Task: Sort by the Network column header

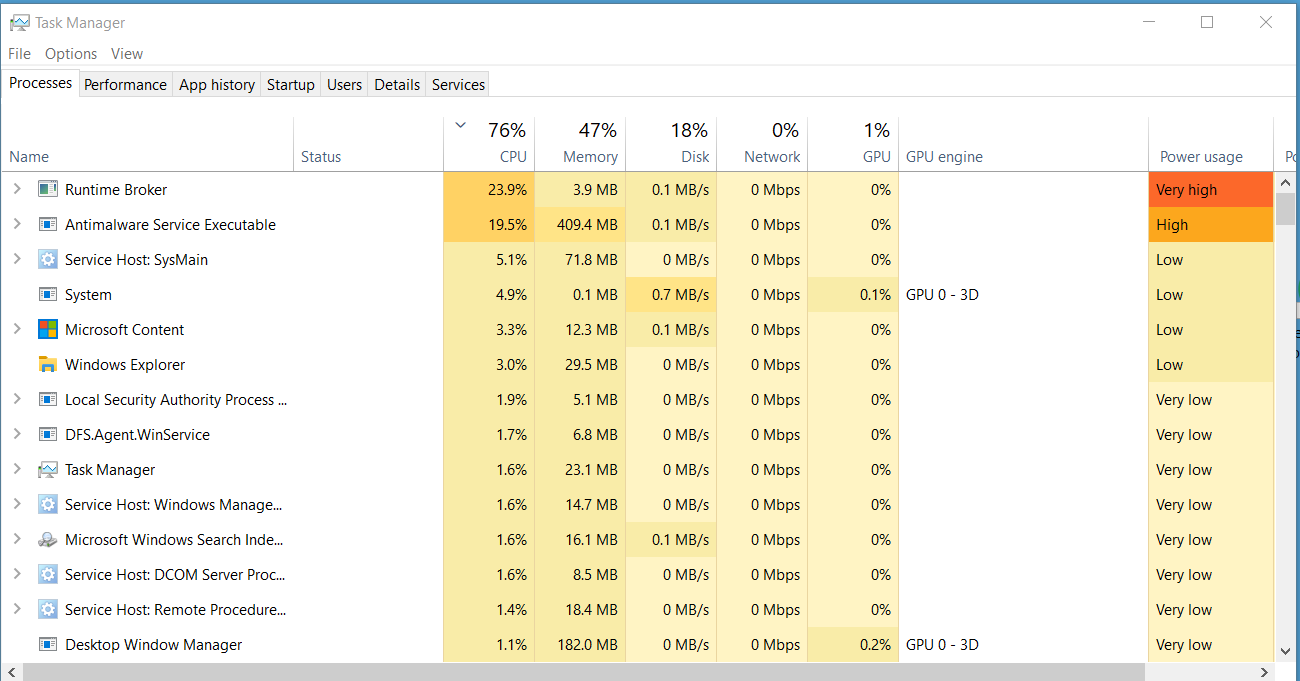Action: tap(762, 143)
